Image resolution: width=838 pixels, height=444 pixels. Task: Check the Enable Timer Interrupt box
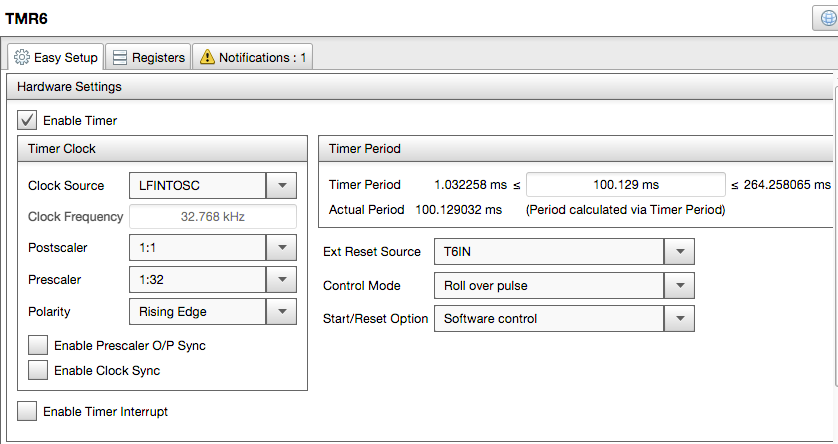[x=28, y=411]
